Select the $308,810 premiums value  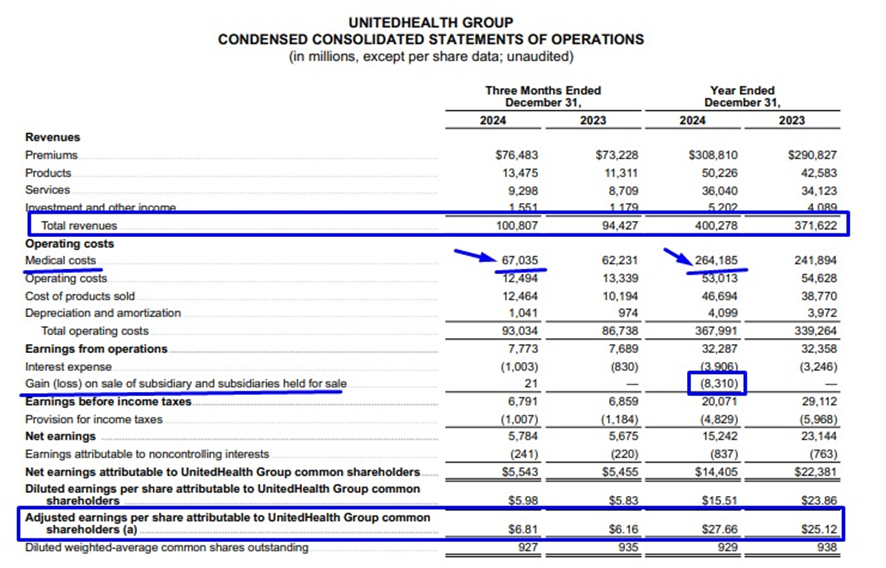(x=713, y=155)
